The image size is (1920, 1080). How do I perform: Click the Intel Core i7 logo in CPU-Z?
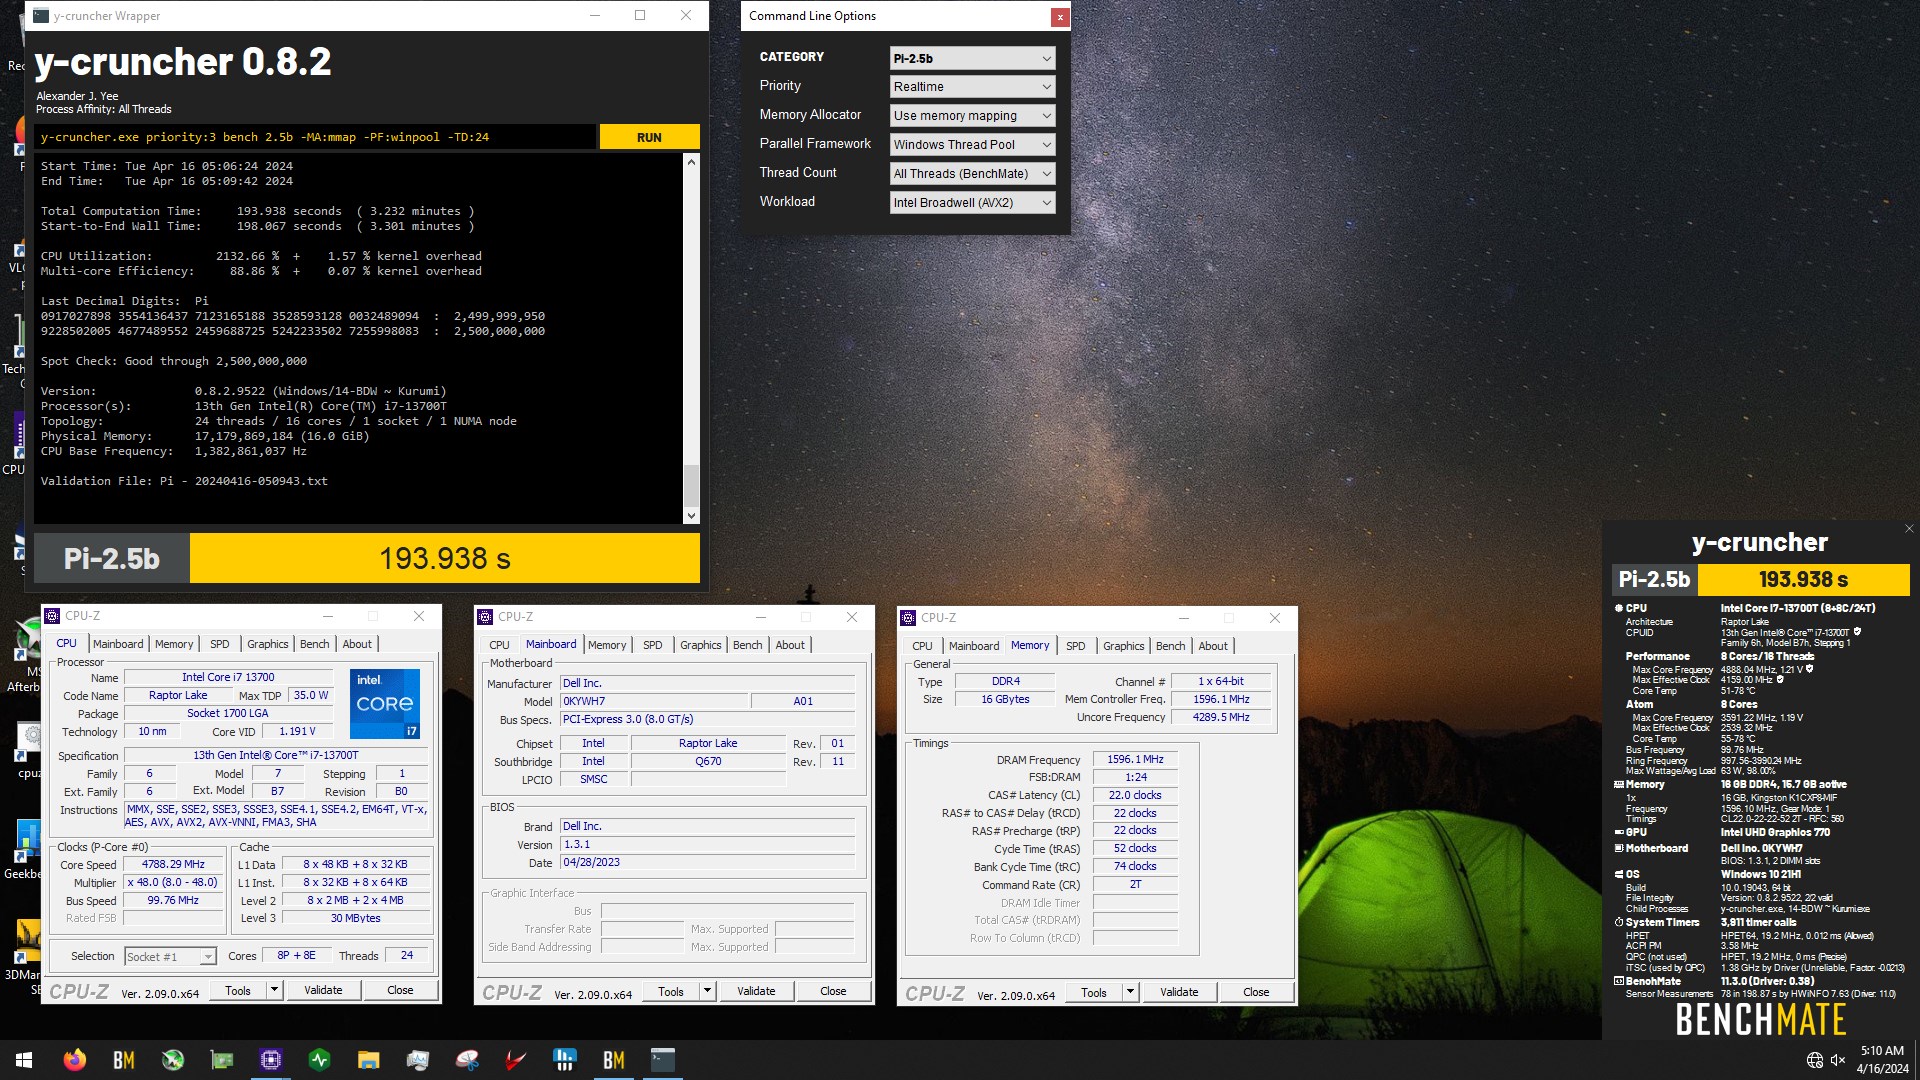385,704
